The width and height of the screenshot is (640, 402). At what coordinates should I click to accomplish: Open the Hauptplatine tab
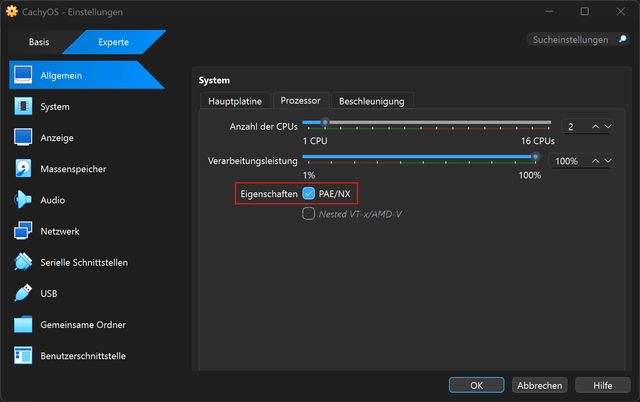(x=235, y=101)
